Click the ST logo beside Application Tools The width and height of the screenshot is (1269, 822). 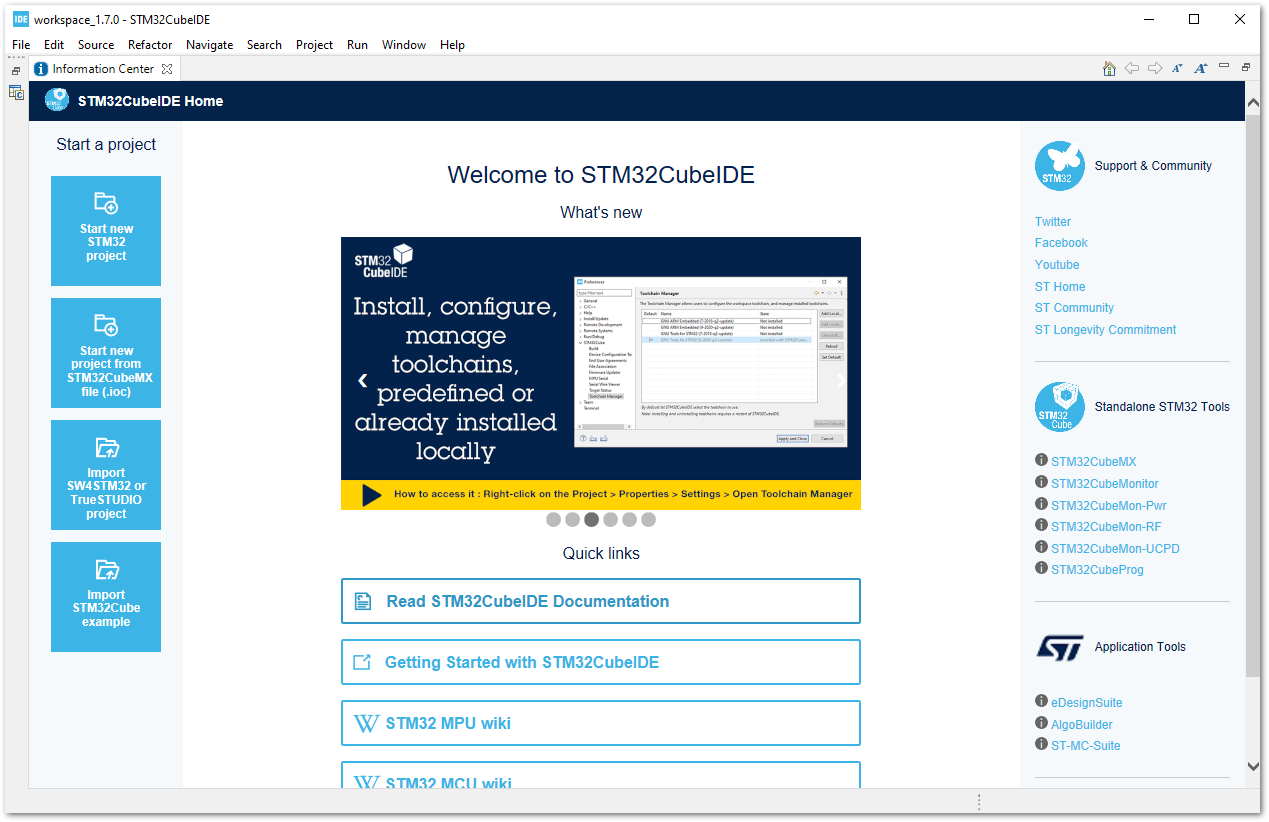(x=1060, y=647)
